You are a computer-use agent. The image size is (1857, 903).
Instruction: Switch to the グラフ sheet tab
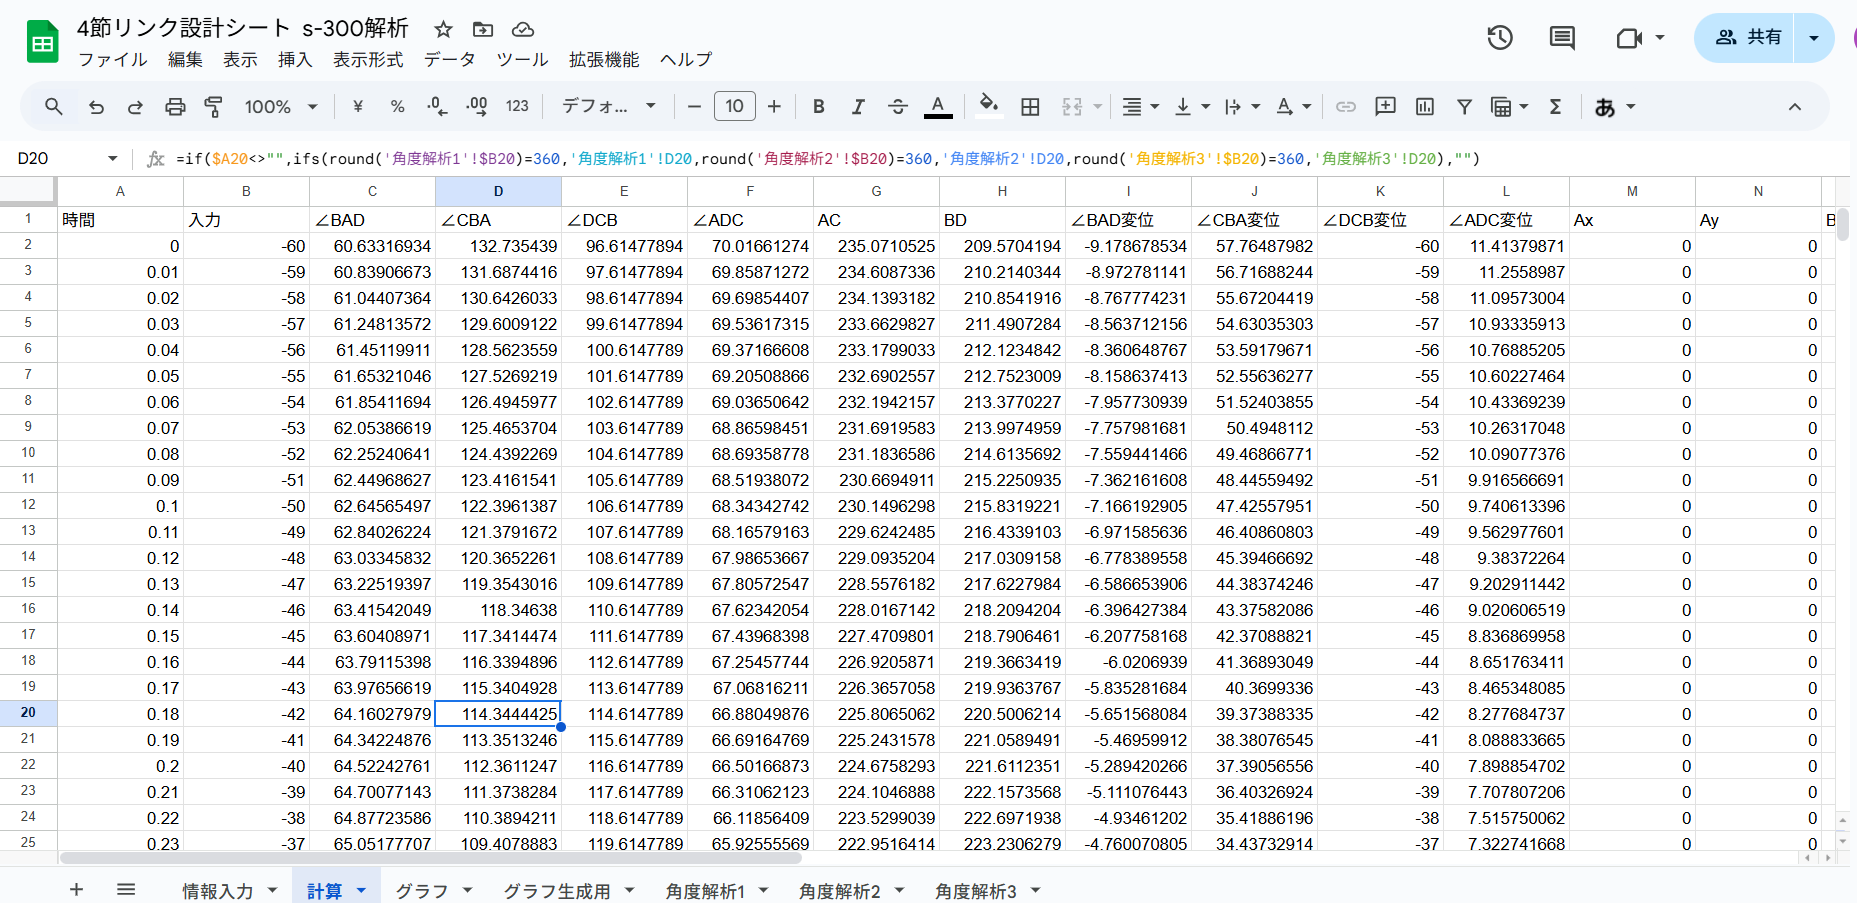[x=422, y=891]
